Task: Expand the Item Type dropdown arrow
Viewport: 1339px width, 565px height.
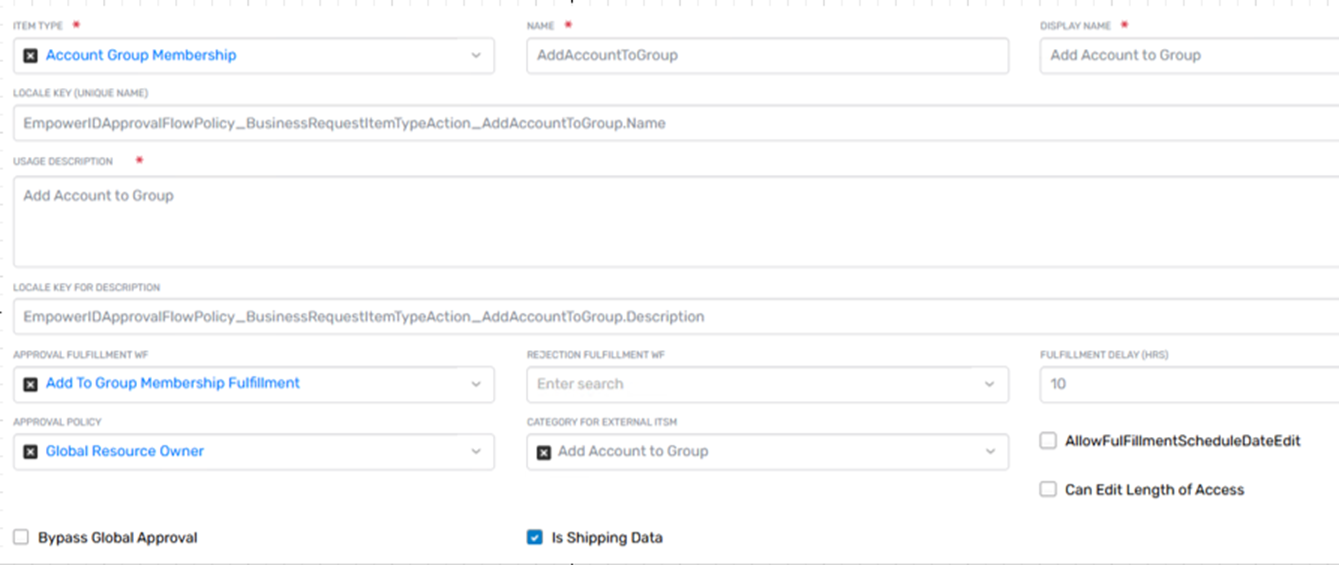Action: [x=476, y=56]
